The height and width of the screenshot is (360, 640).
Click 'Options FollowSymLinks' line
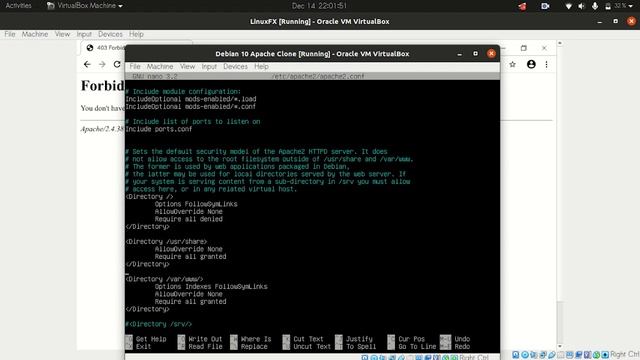pyautogui.click(x=196, y=204)
